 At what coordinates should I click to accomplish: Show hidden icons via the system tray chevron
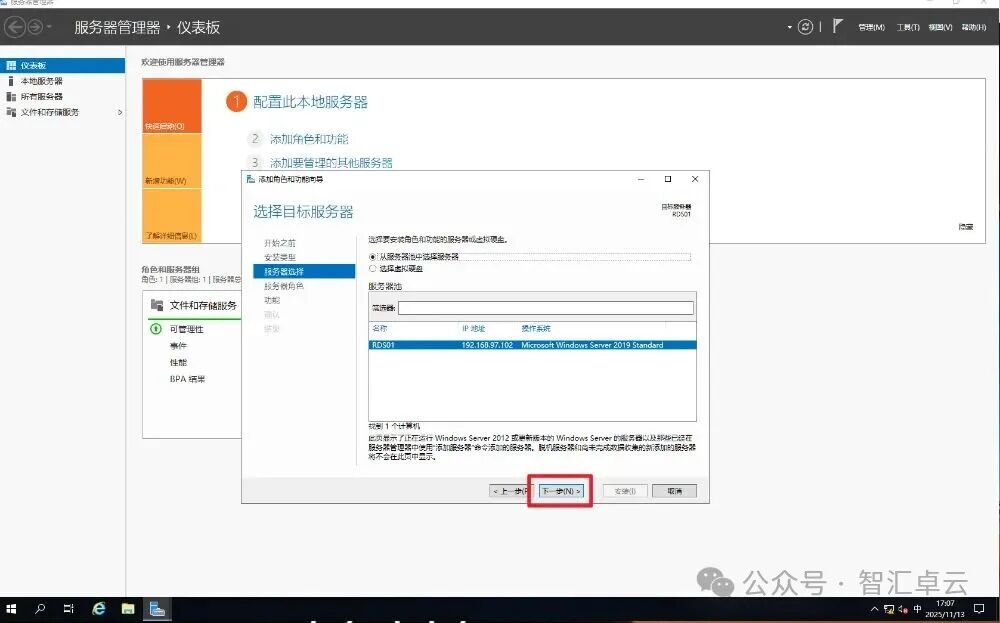click(875, 608)
